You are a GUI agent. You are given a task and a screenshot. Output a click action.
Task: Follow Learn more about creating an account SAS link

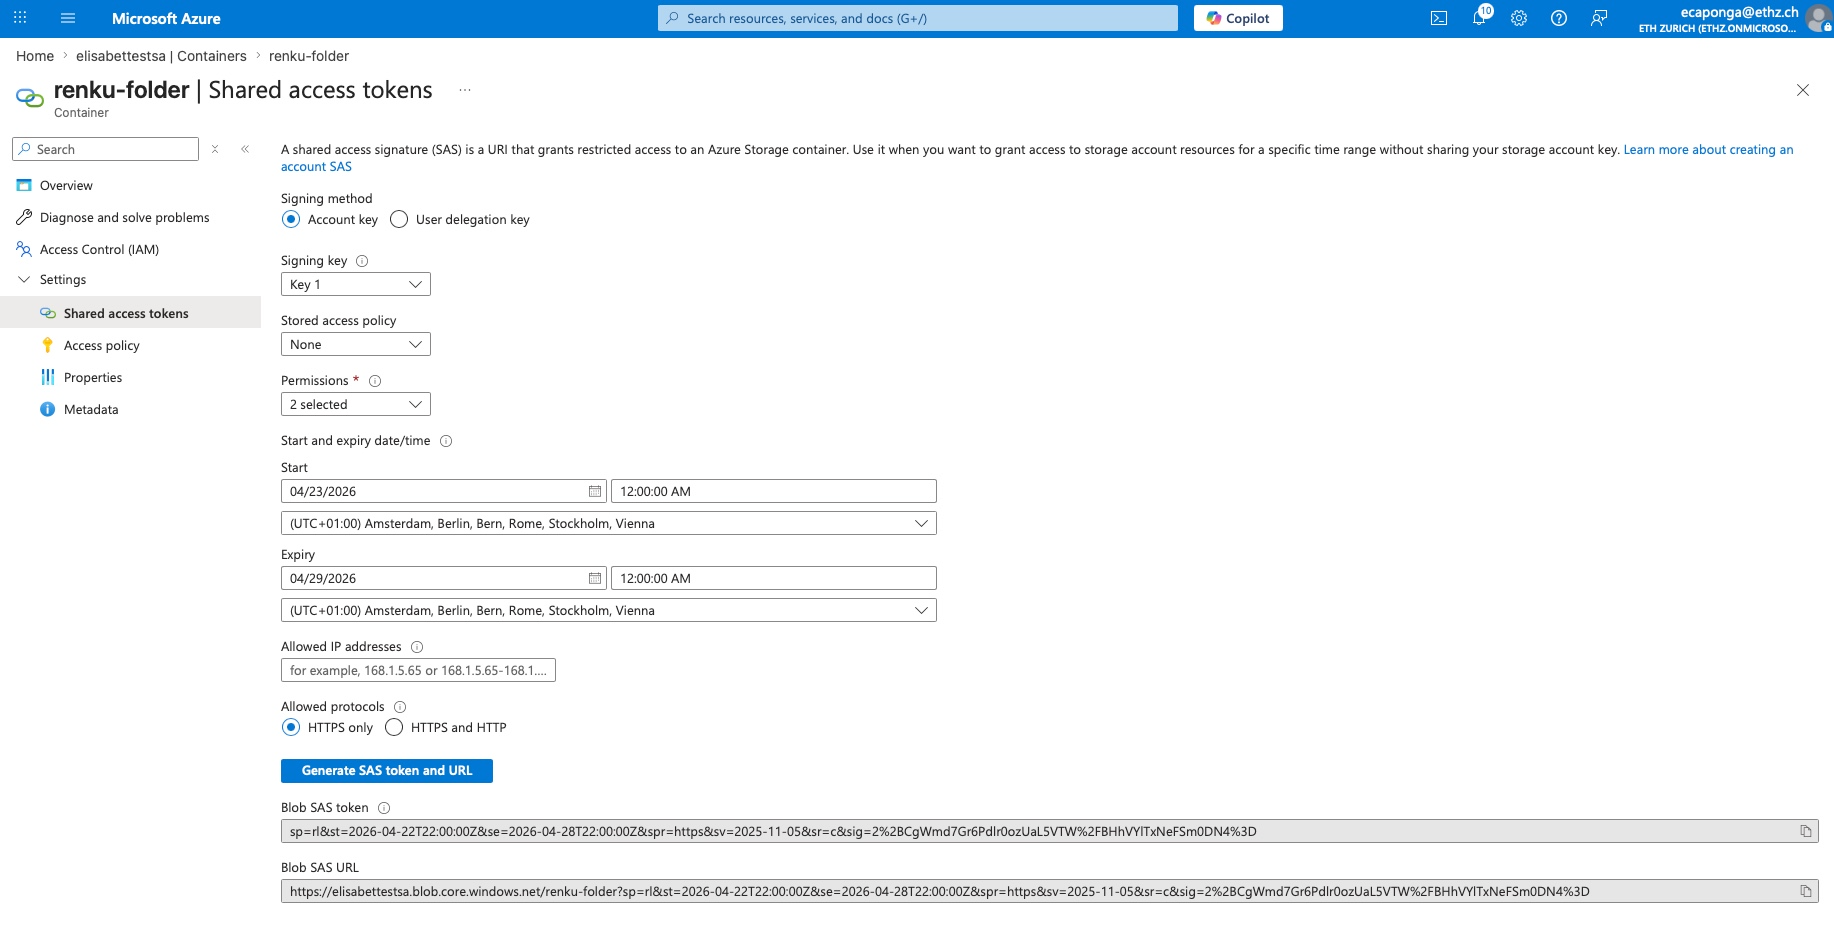tap(1708, 150)
